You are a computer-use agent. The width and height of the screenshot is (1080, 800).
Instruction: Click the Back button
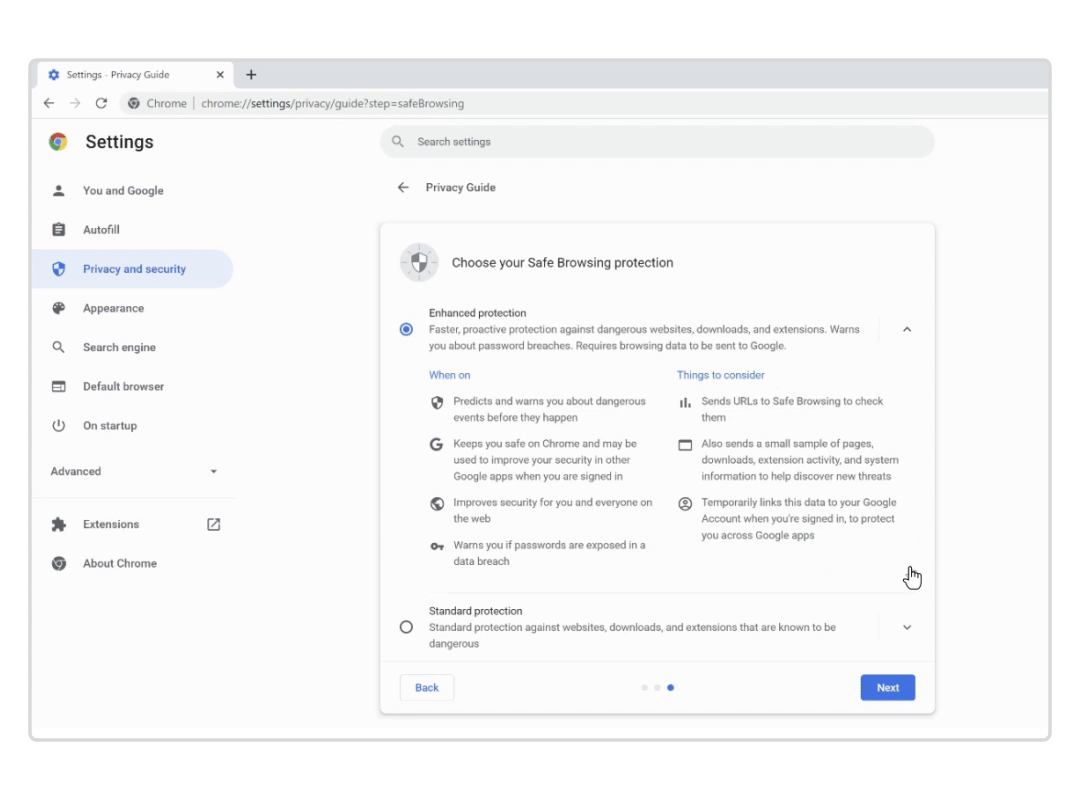pos(426,687)
